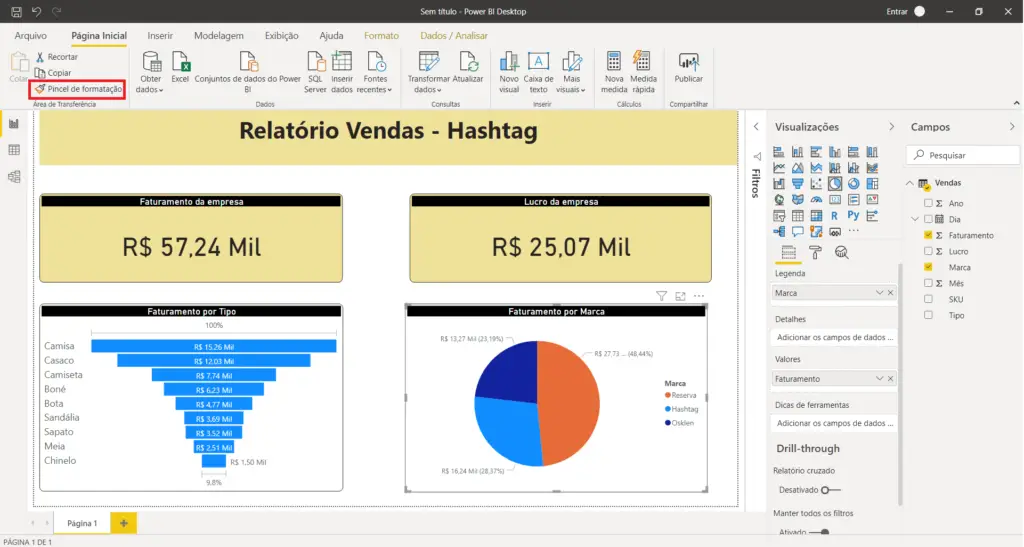Switch to the Inserir ribbon tab

pos(160,36)
